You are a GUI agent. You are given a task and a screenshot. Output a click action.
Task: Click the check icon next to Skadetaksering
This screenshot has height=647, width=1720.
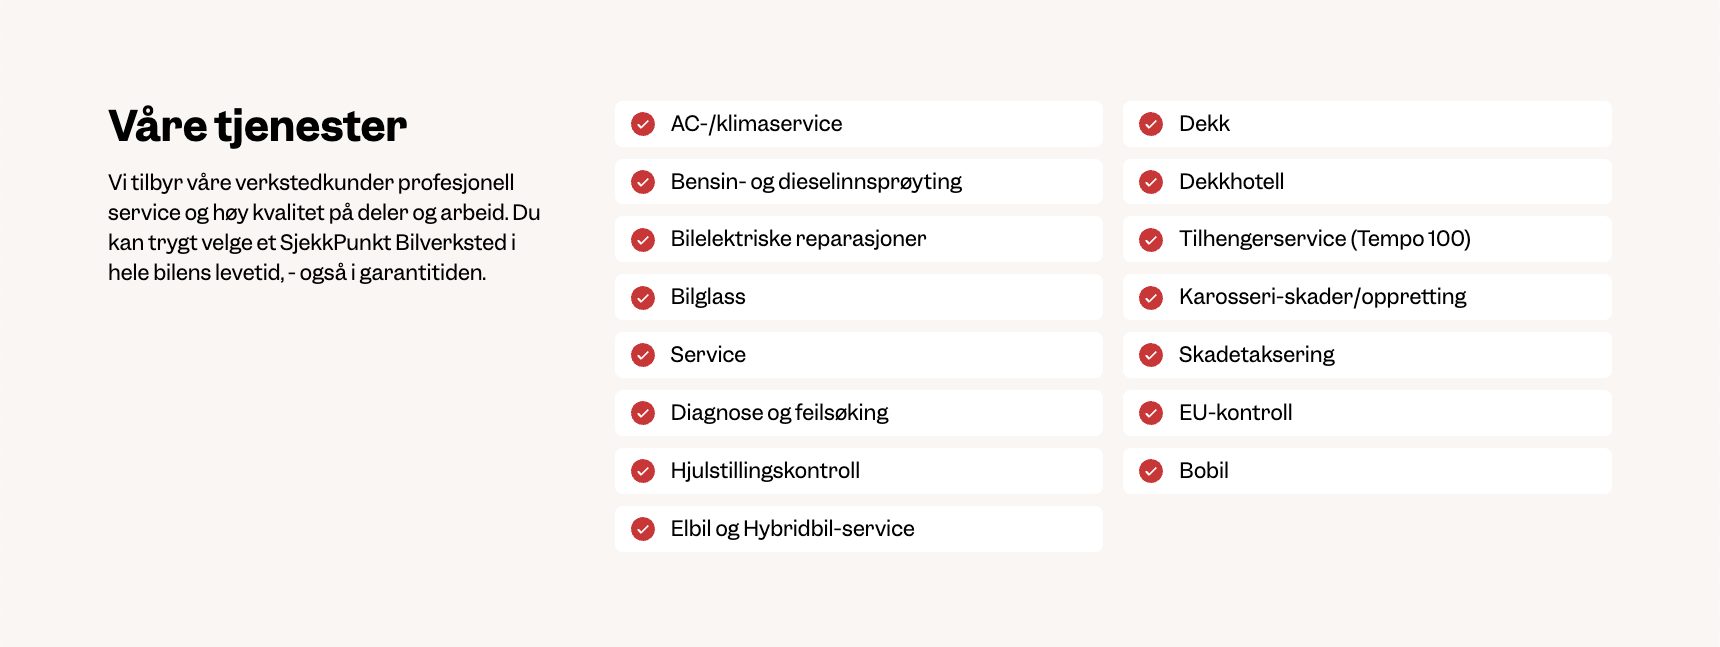pyautogui.click(x=1151, y=355)
